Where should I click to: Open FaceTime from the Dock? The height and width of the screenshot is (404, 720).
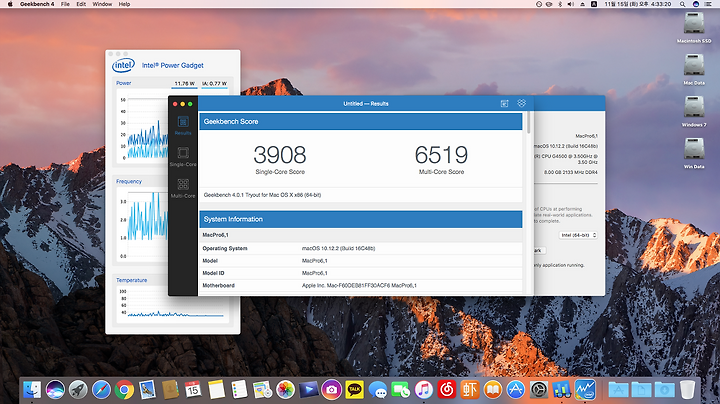(400, 390)
